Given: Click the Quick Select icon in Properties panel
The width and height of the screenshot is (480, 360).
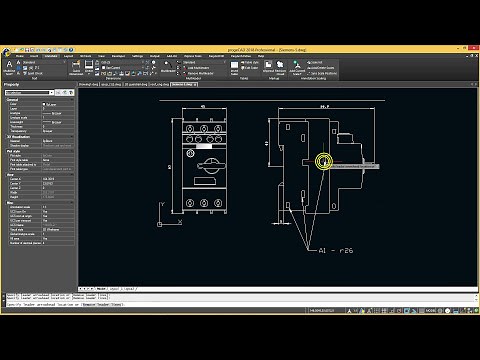Looking at the screenshot, I should [x=71, y=92].
